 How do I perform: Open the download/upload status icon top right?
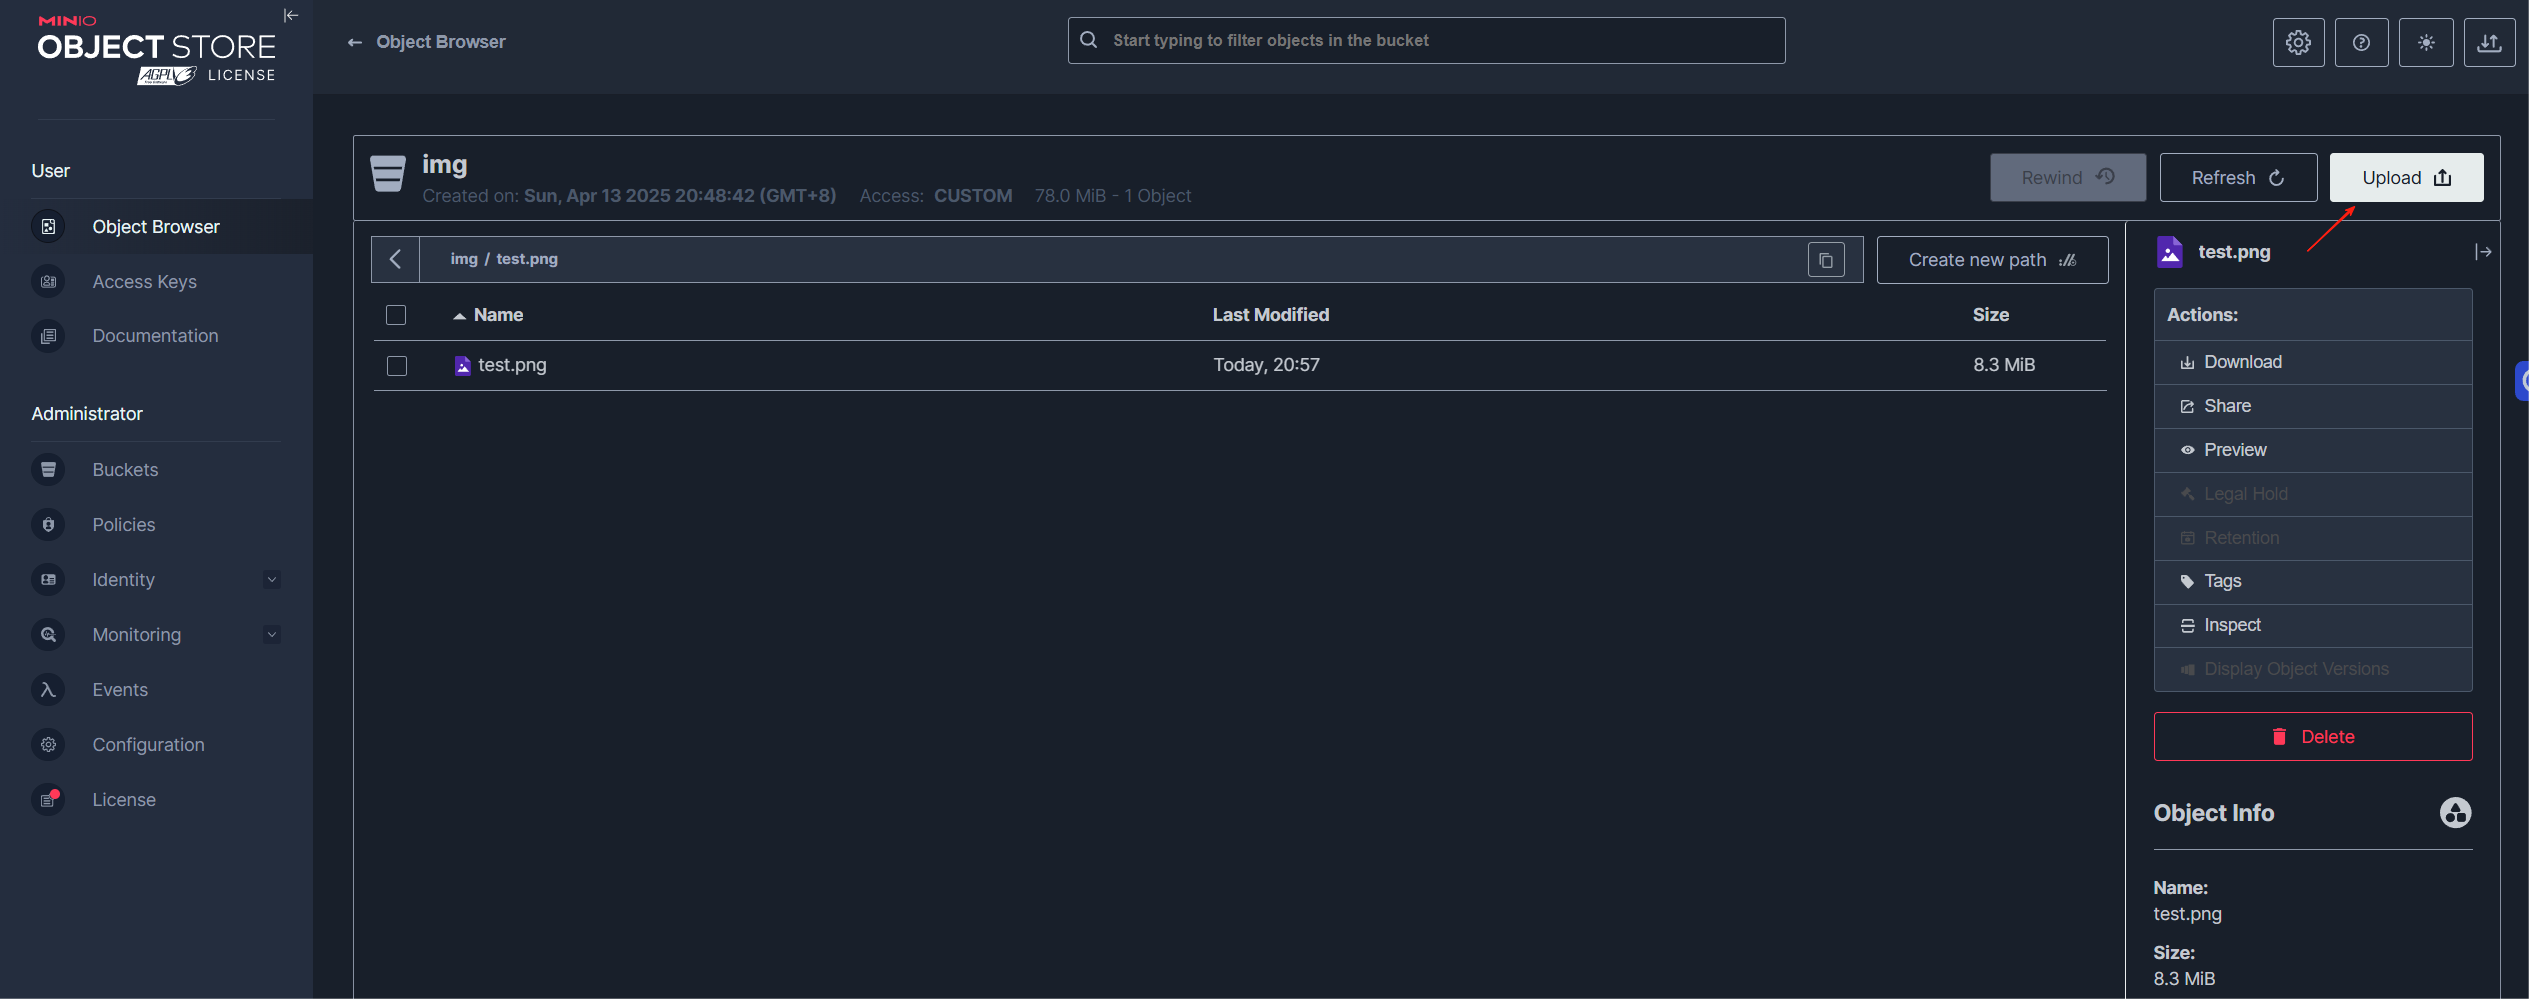2489,42
